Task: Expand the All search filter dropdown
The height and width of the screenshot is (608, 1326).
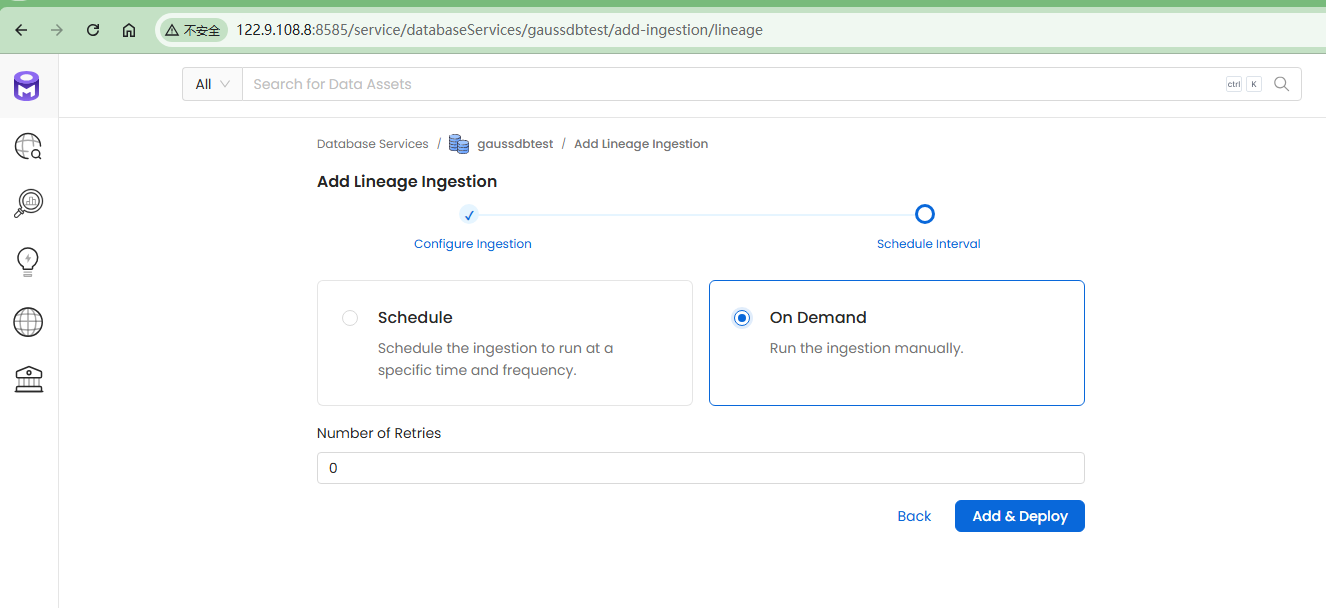Action: 212,84
